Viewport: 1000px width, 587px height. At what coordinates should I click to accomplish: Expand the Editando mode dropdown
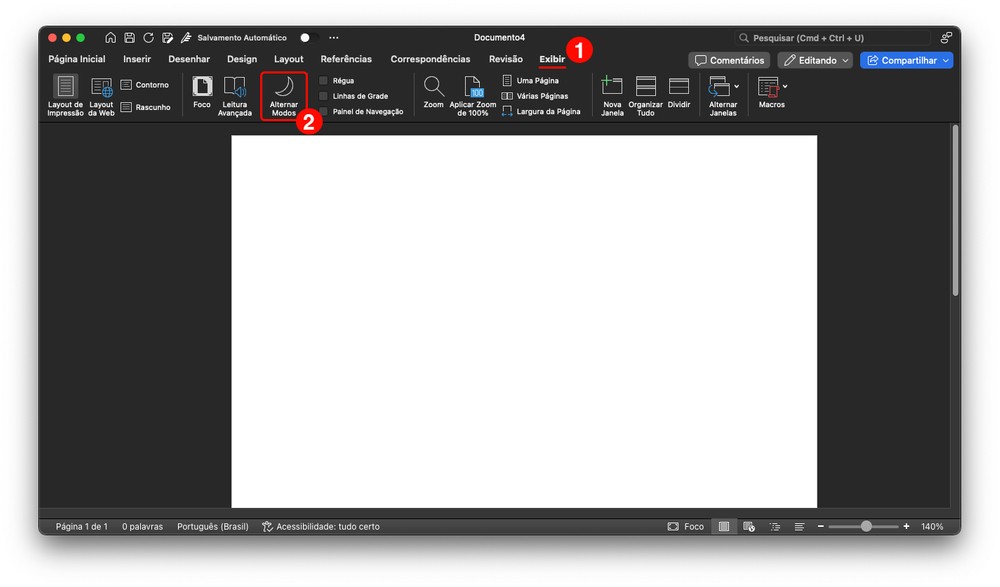[x=815, y=60]
